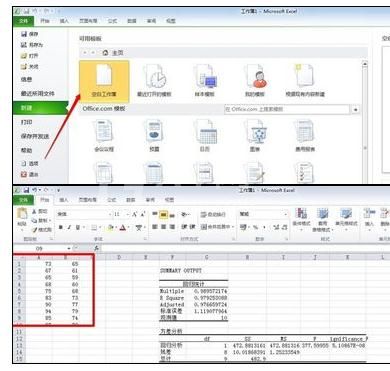Toggle Align Text Left button
Viewport: 390px width, 371px height.
click(x=155, y=227)
